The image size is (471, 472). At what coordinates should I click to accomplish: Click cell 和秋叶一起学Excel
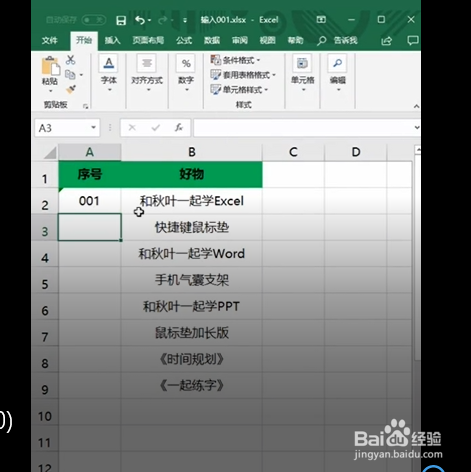(192, 201)
